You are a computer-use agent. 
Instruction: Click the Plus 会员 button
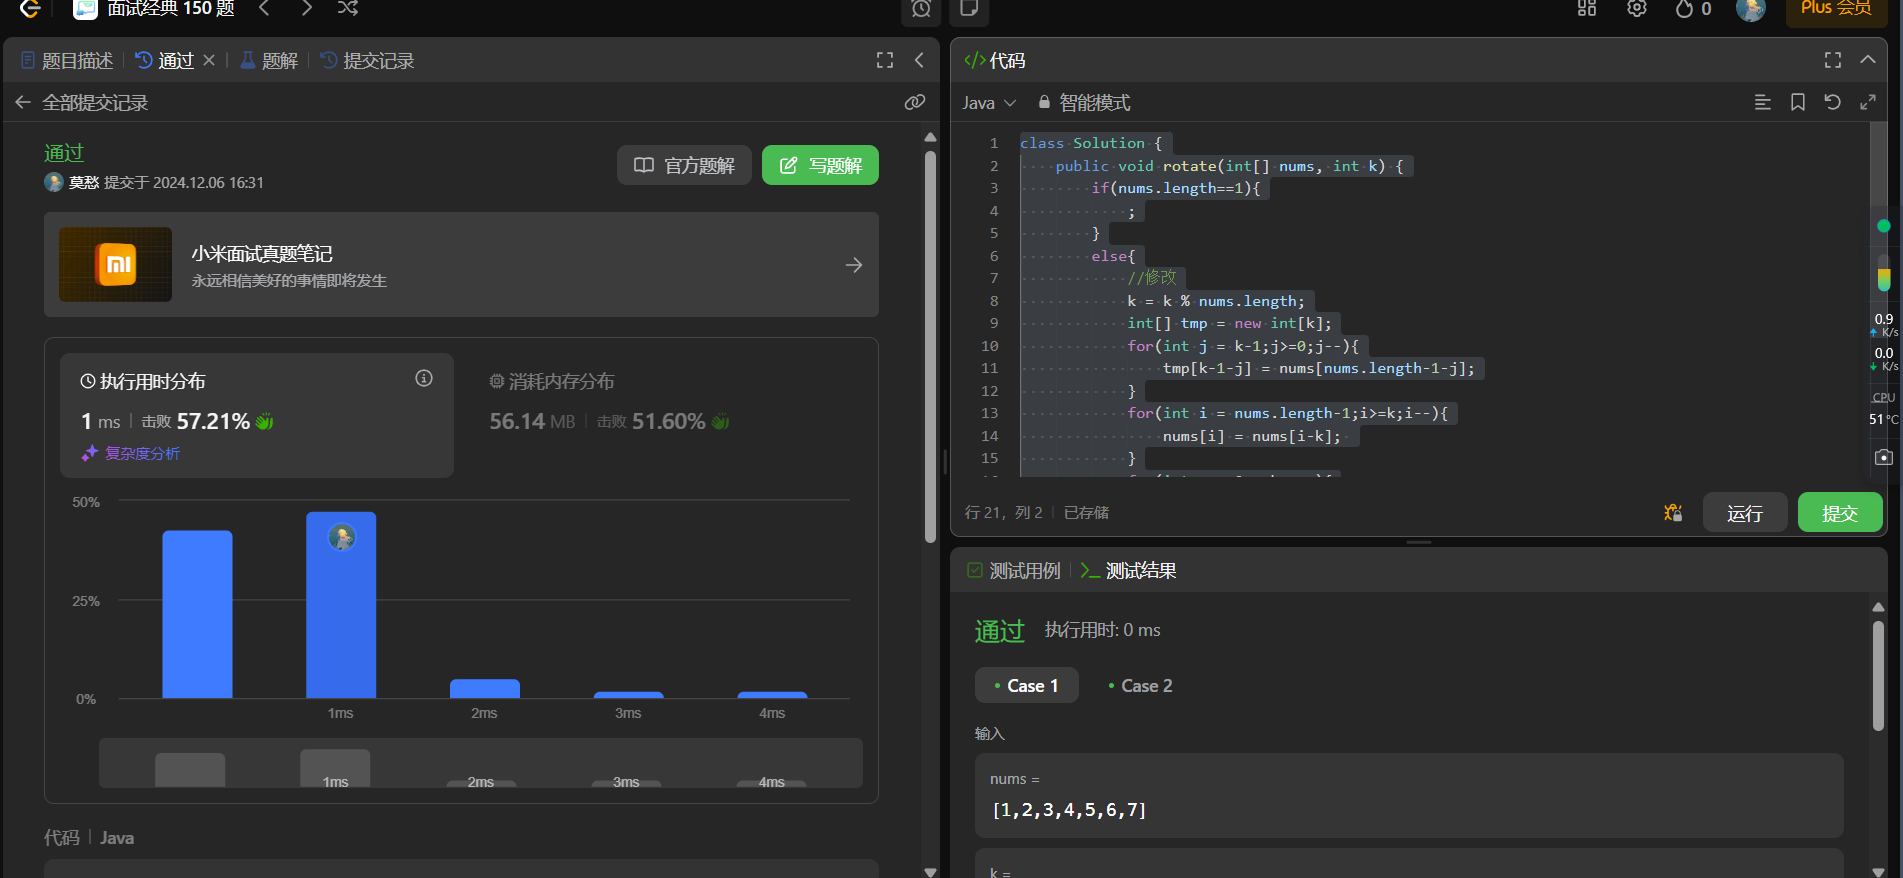(1836, 9)
